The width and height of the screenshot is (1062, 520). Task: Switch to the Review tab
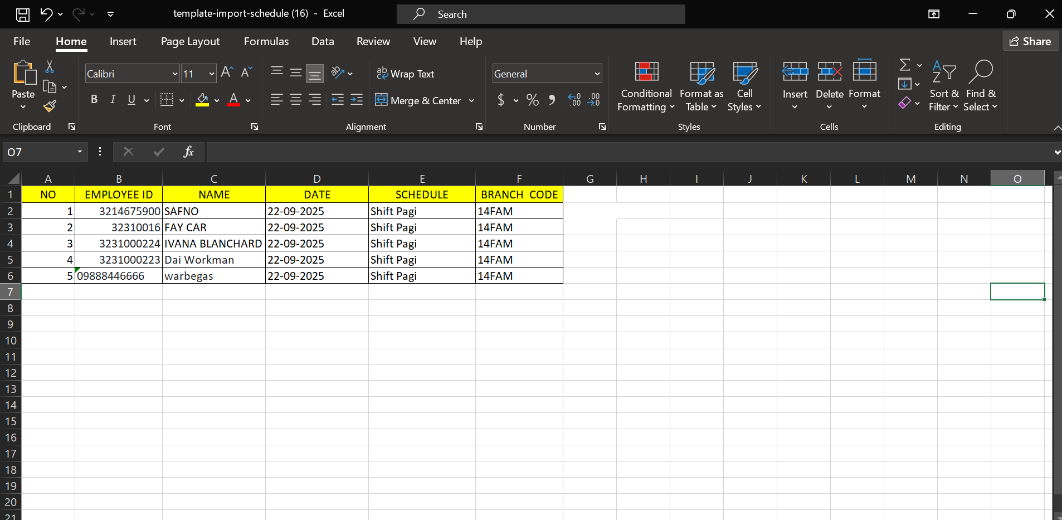tap(373, 41)
